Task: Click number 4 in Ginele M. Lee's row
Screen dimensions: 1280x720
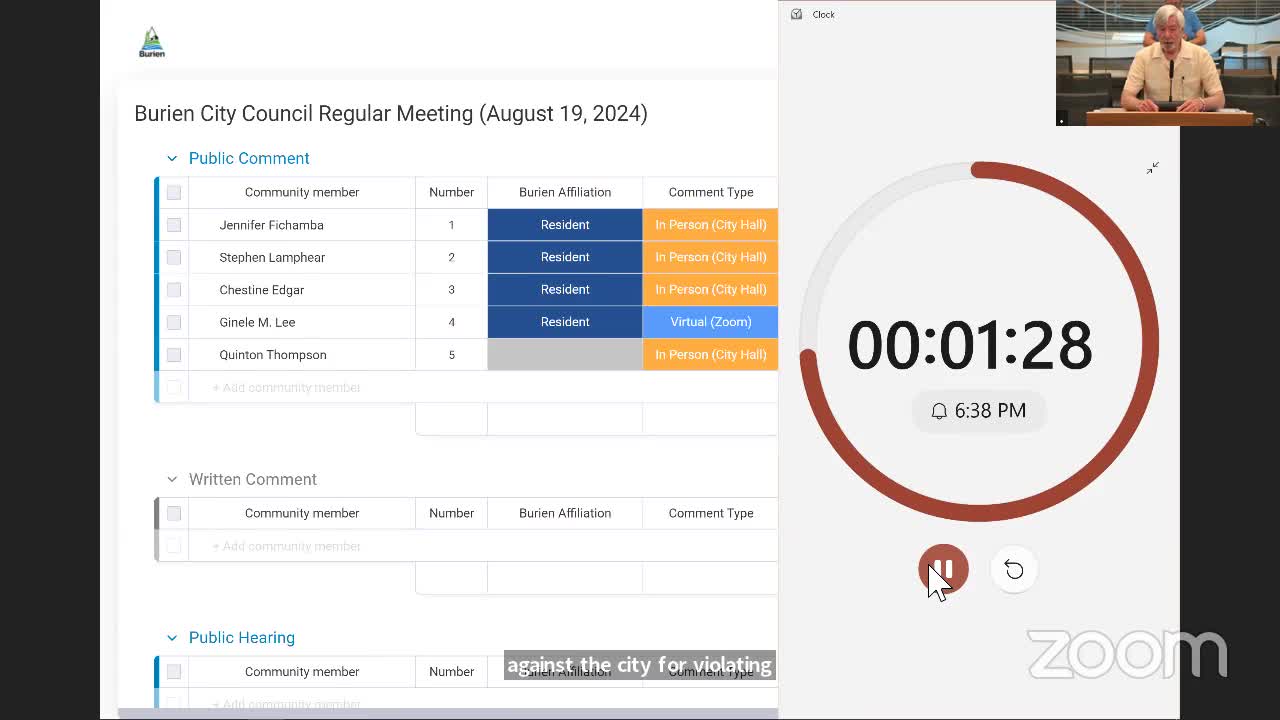Action: 451,322
